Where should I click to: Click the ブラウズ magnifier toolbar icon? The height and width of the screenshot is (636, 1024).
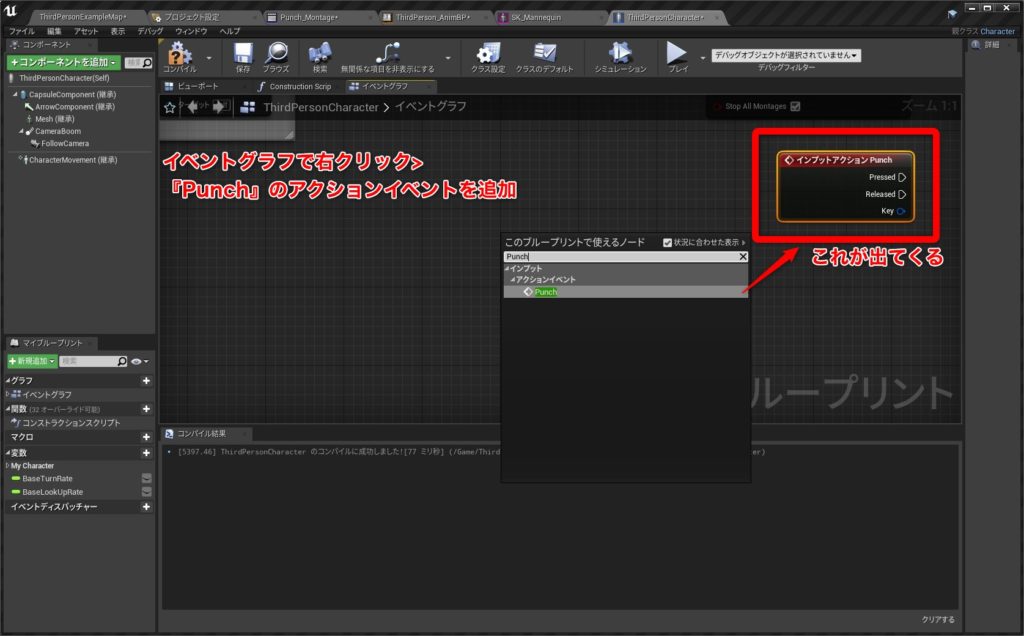[x=276, y=54]
